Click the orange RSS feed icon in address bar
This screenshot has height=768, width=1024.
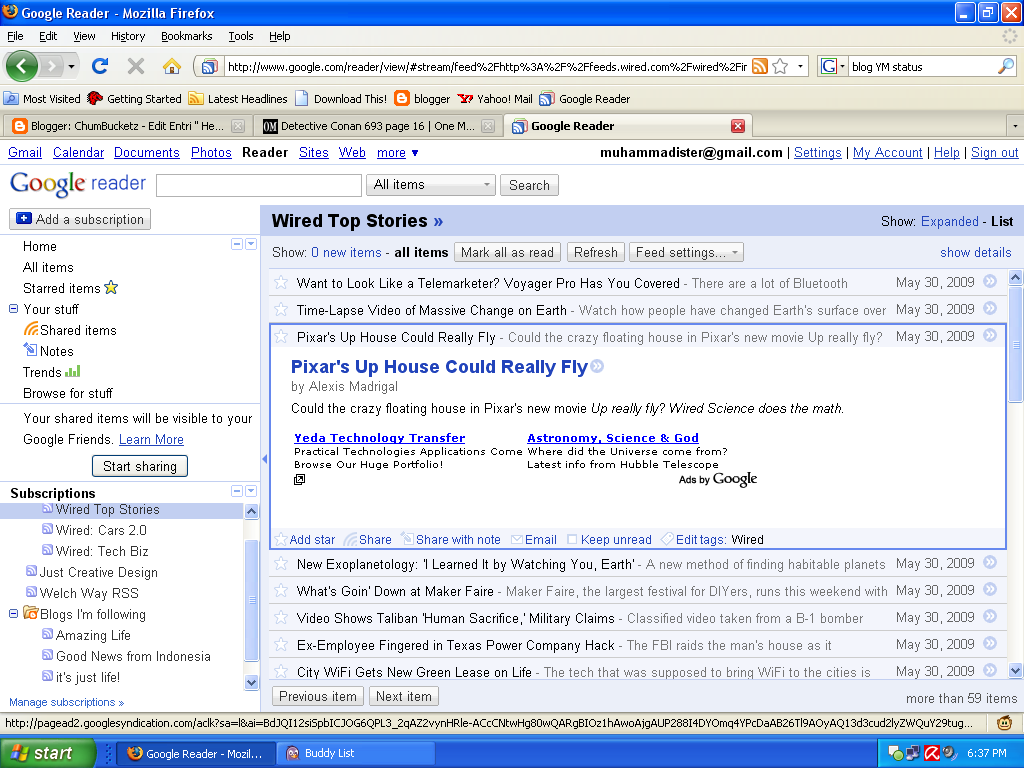pos(760,66)
